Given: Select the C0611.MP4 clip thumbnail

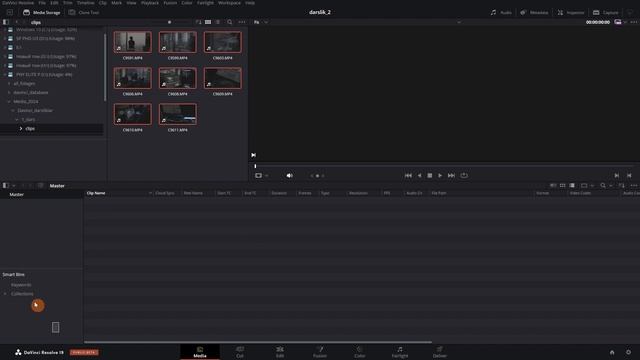Looking at the screenshot, I should coord(178,114).
